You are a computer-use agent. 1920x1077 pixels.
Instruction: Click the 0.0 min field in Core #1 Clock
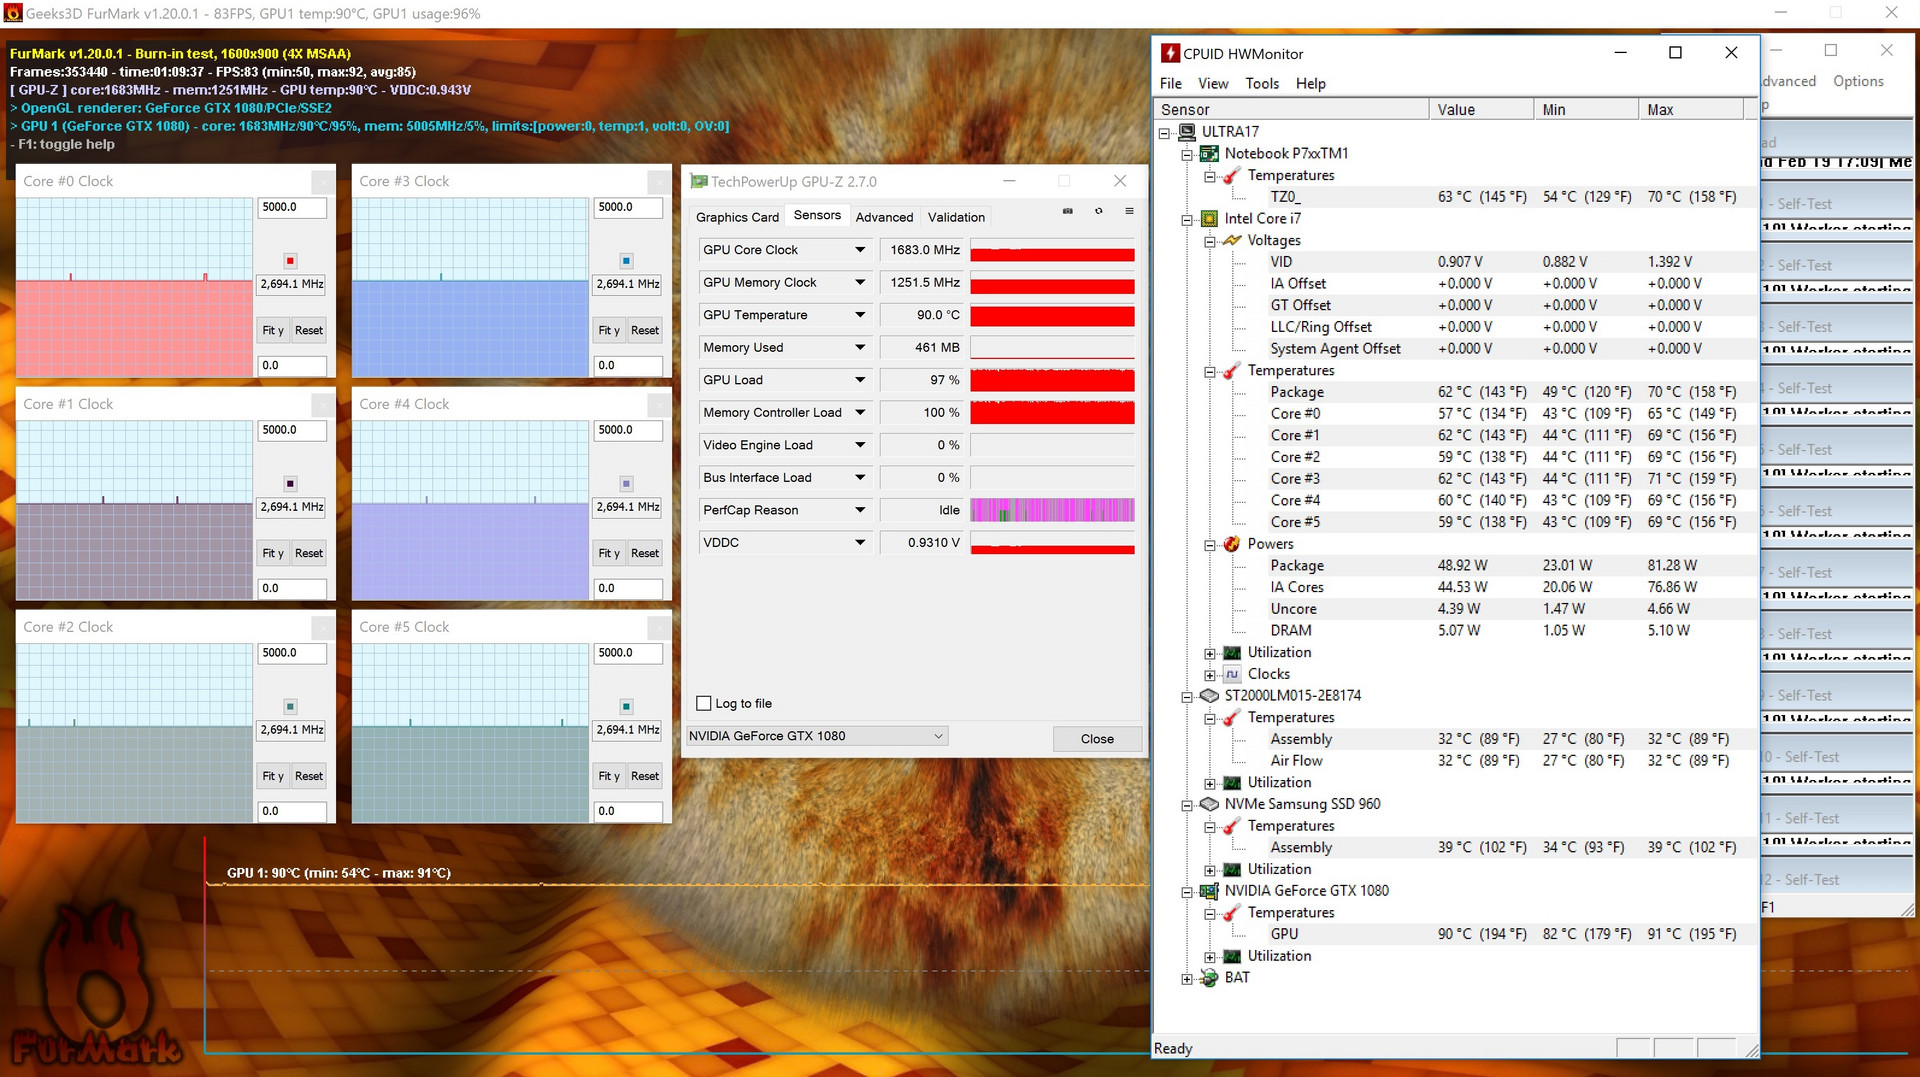(x=292, y=588)
